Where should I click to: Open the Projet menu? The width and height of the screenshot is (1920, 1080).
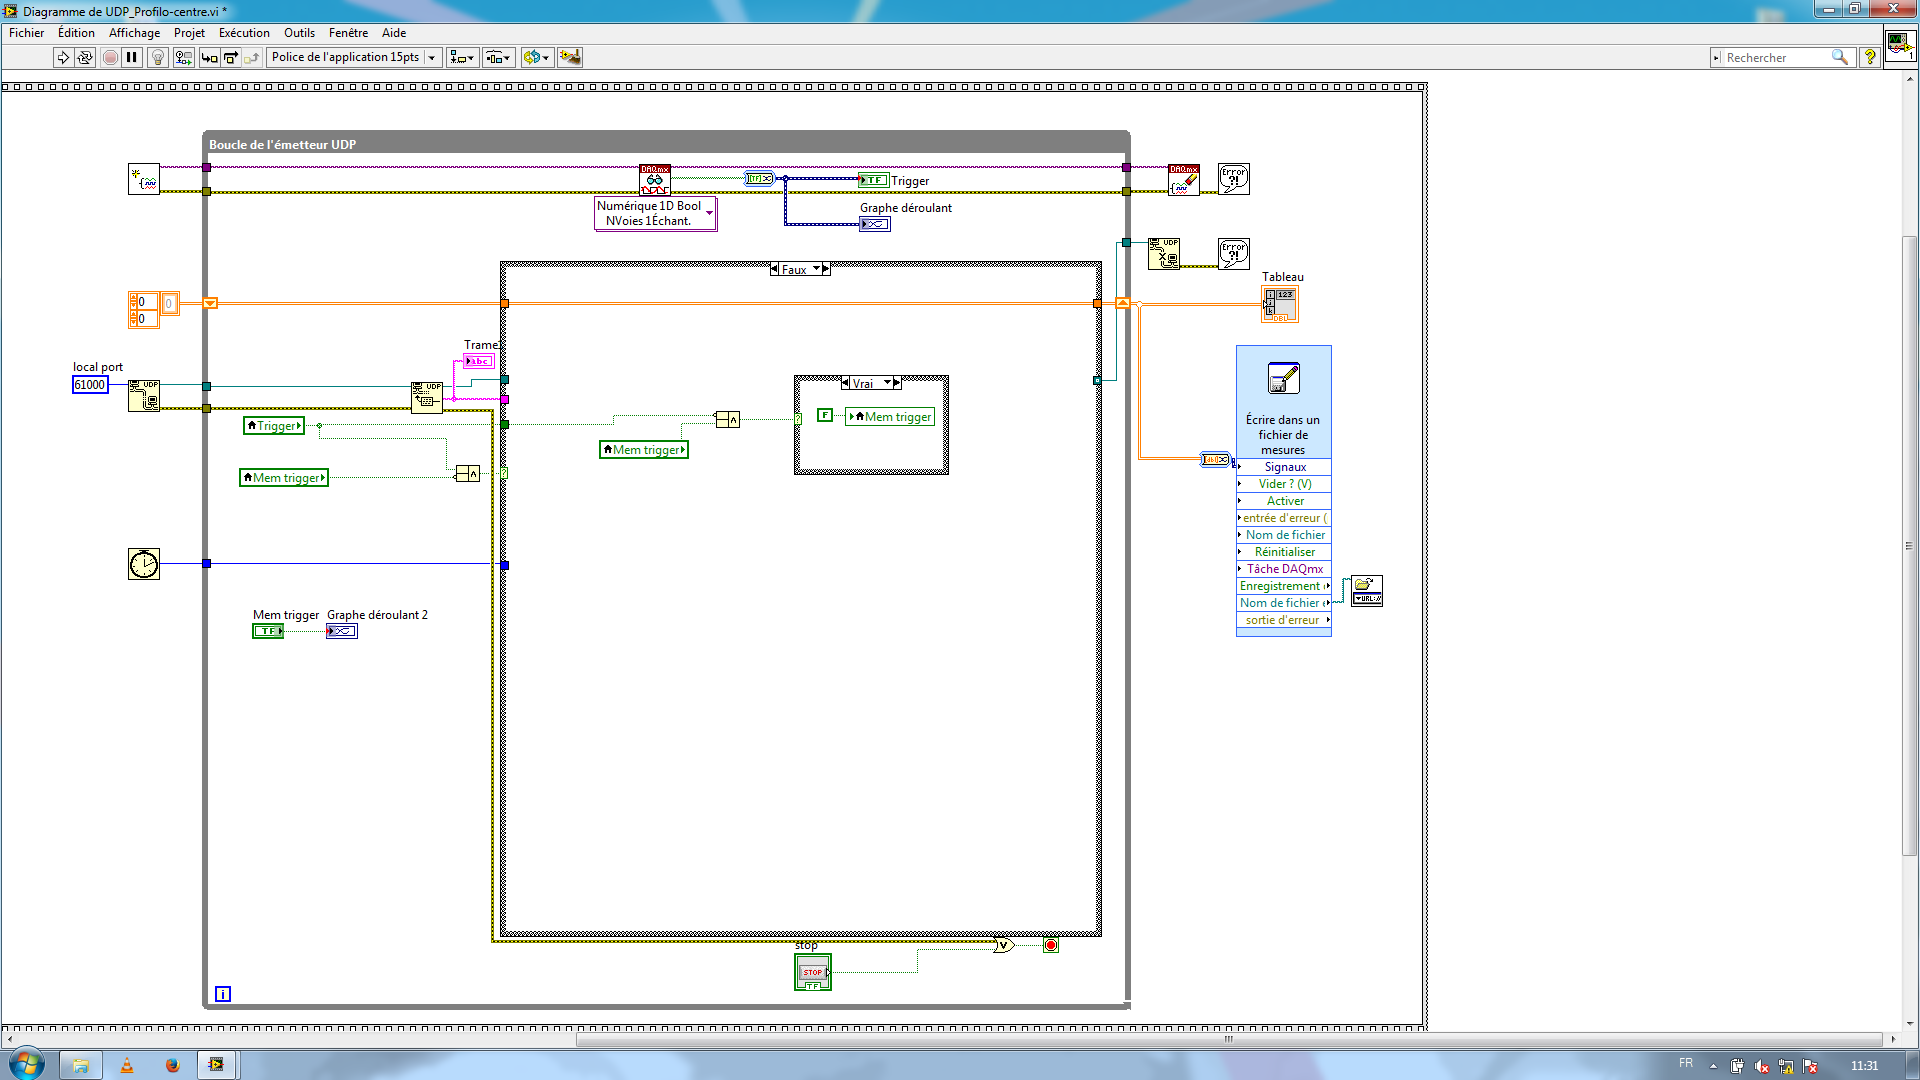click(x=189, y=33)
